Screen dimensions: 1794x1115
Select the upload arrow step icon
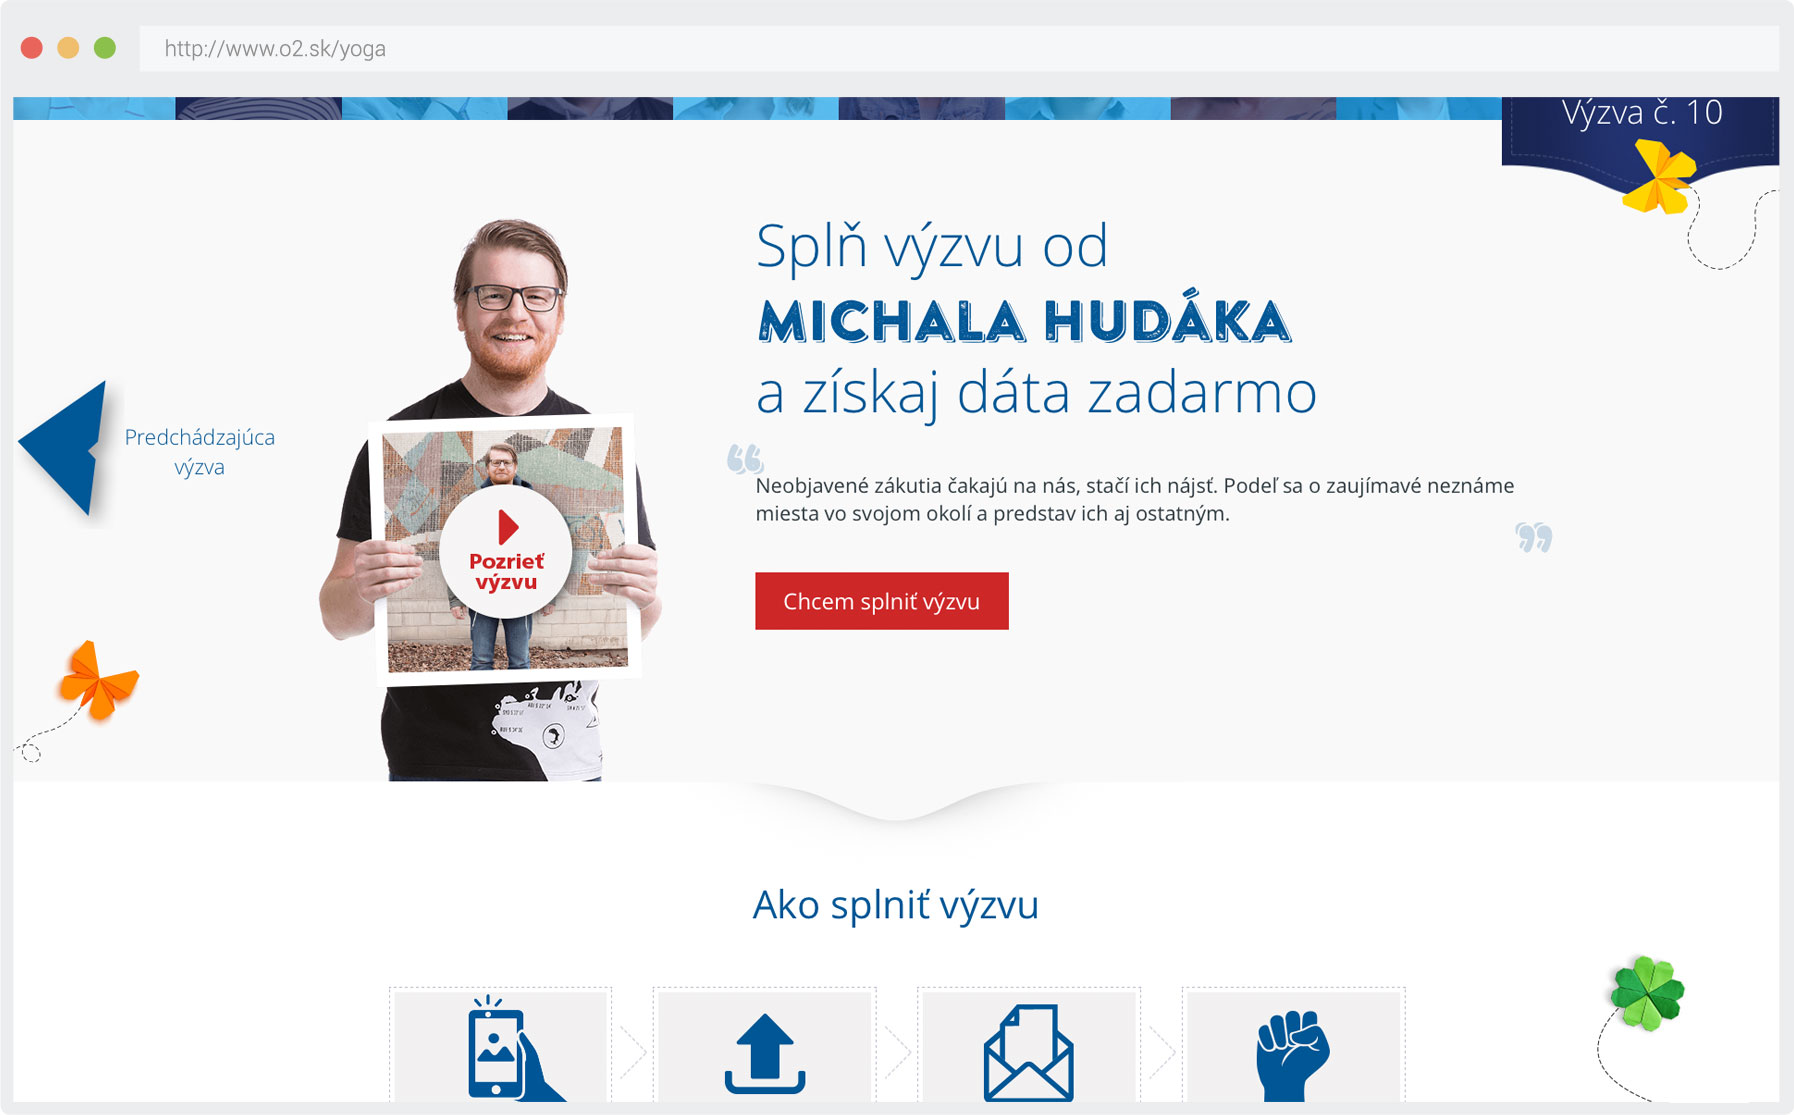pyautogui.click(x=764, y=1053)
